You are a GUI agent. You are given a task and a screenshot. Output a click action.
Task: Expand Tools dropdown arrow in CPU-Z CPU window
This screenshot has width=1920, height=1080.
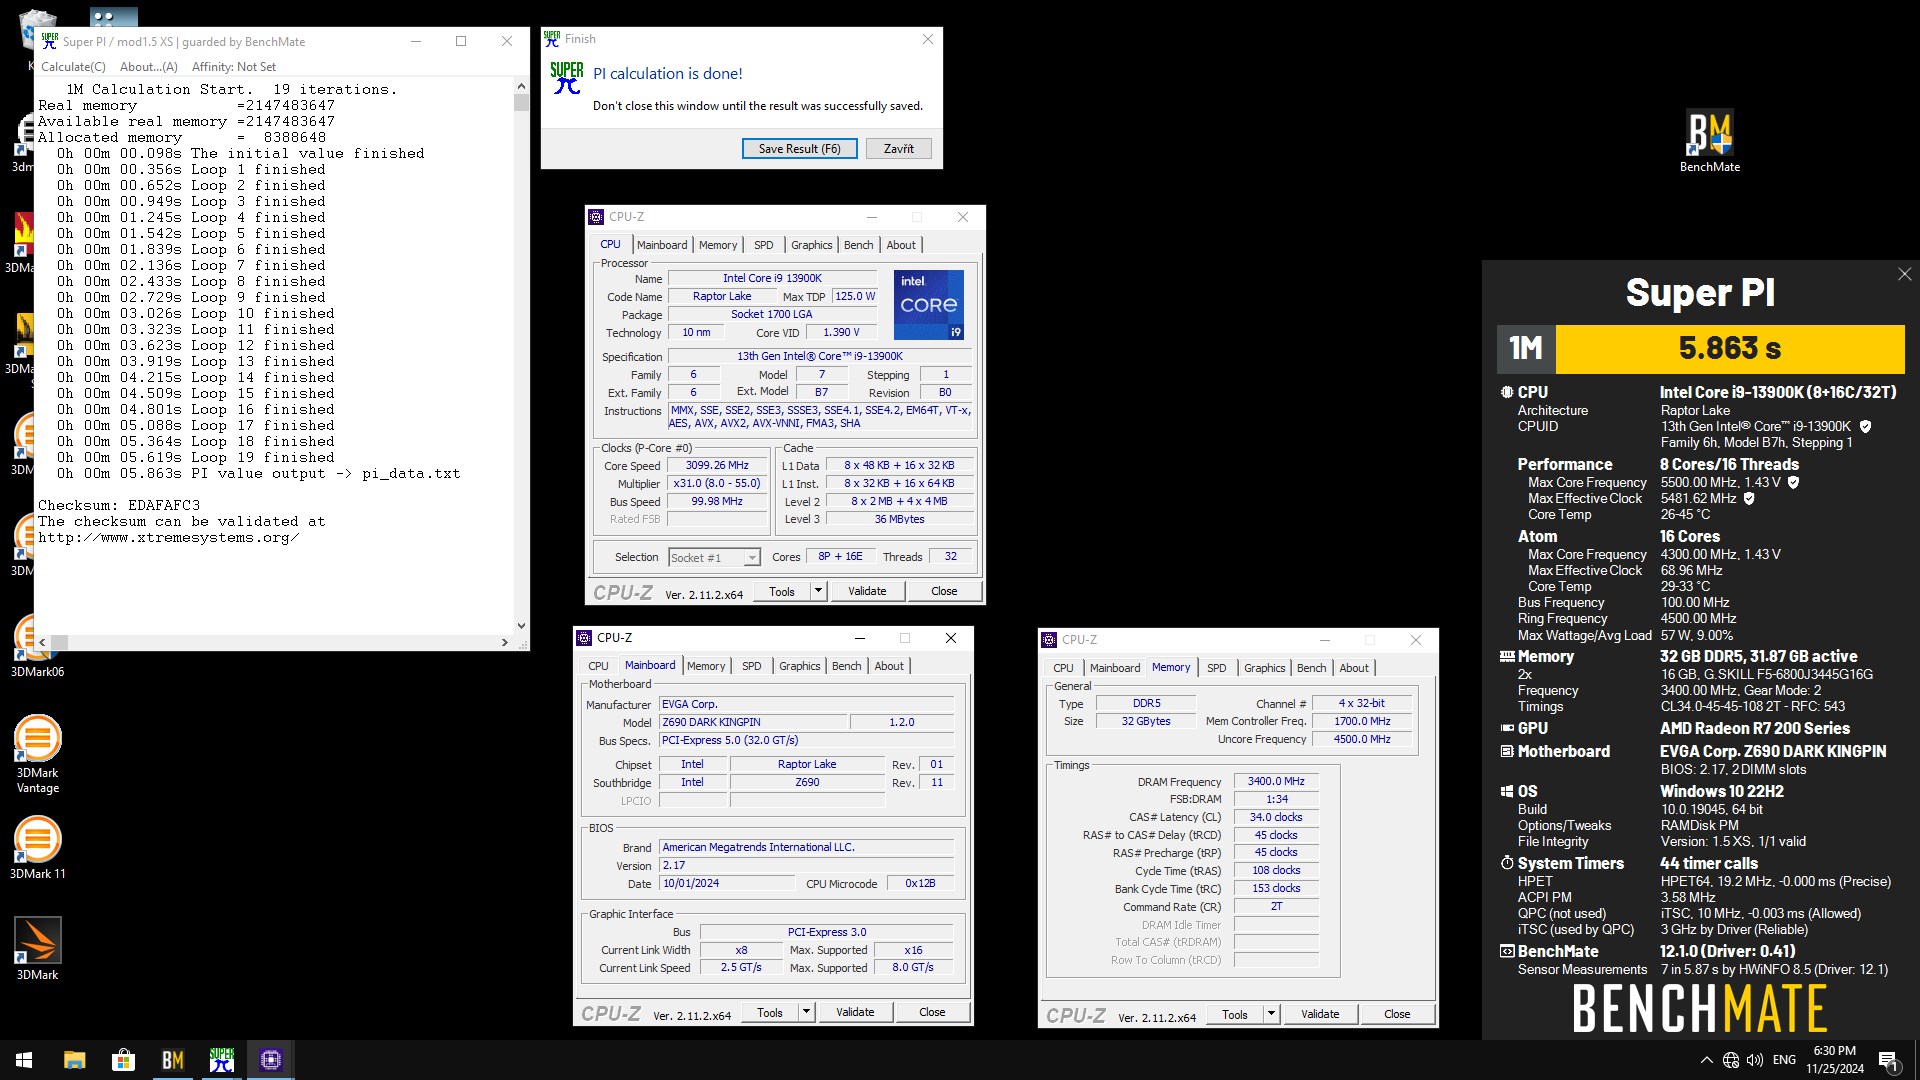pyautogui.click(x=818, y=591)
